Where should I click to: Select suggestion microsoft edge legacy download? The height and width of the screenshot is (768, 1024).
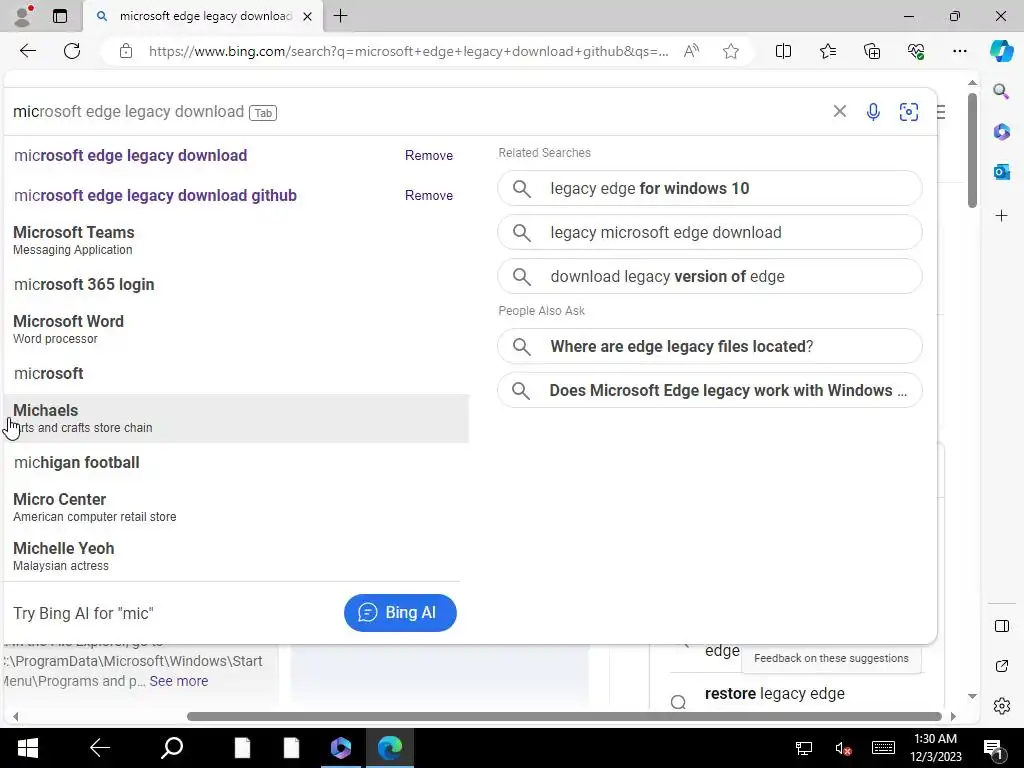point(131,155)
